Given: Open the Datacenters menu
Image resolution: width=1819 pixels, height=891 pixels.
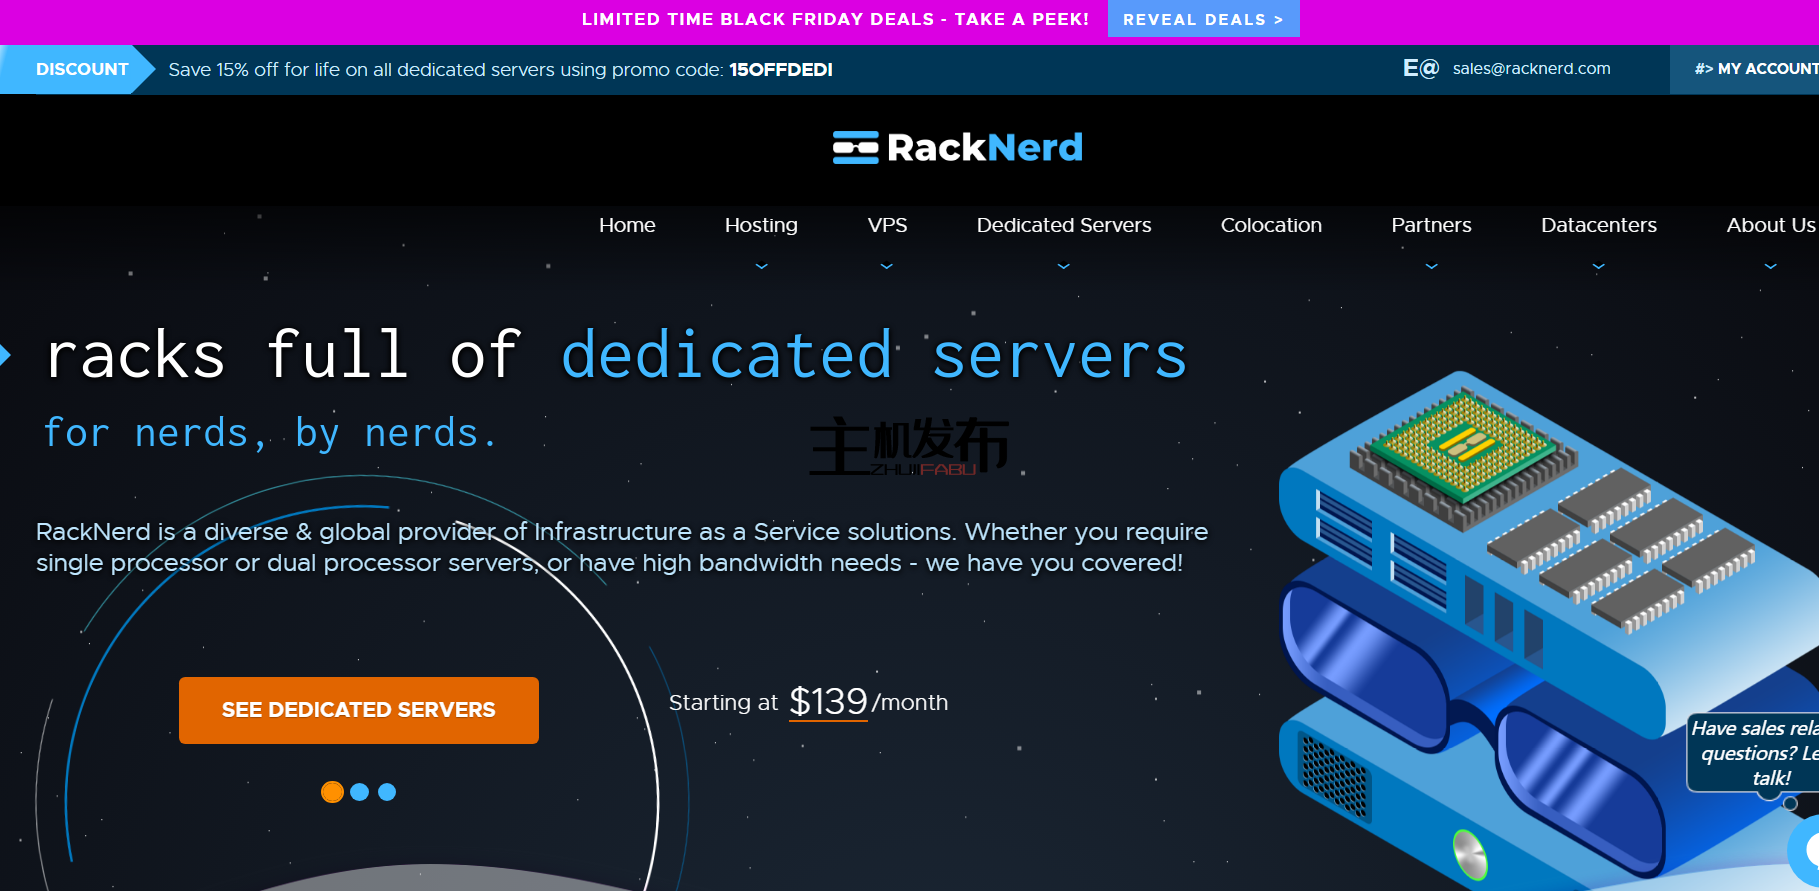Looking at the screenshot, I should (1598, 225).
